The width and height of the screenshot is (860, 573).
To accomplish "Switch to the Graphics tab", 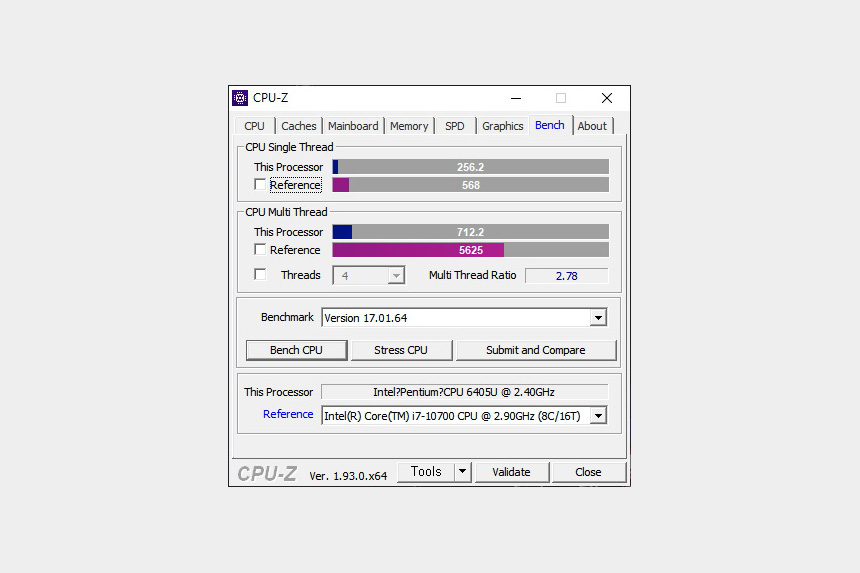I will (502, 126).
